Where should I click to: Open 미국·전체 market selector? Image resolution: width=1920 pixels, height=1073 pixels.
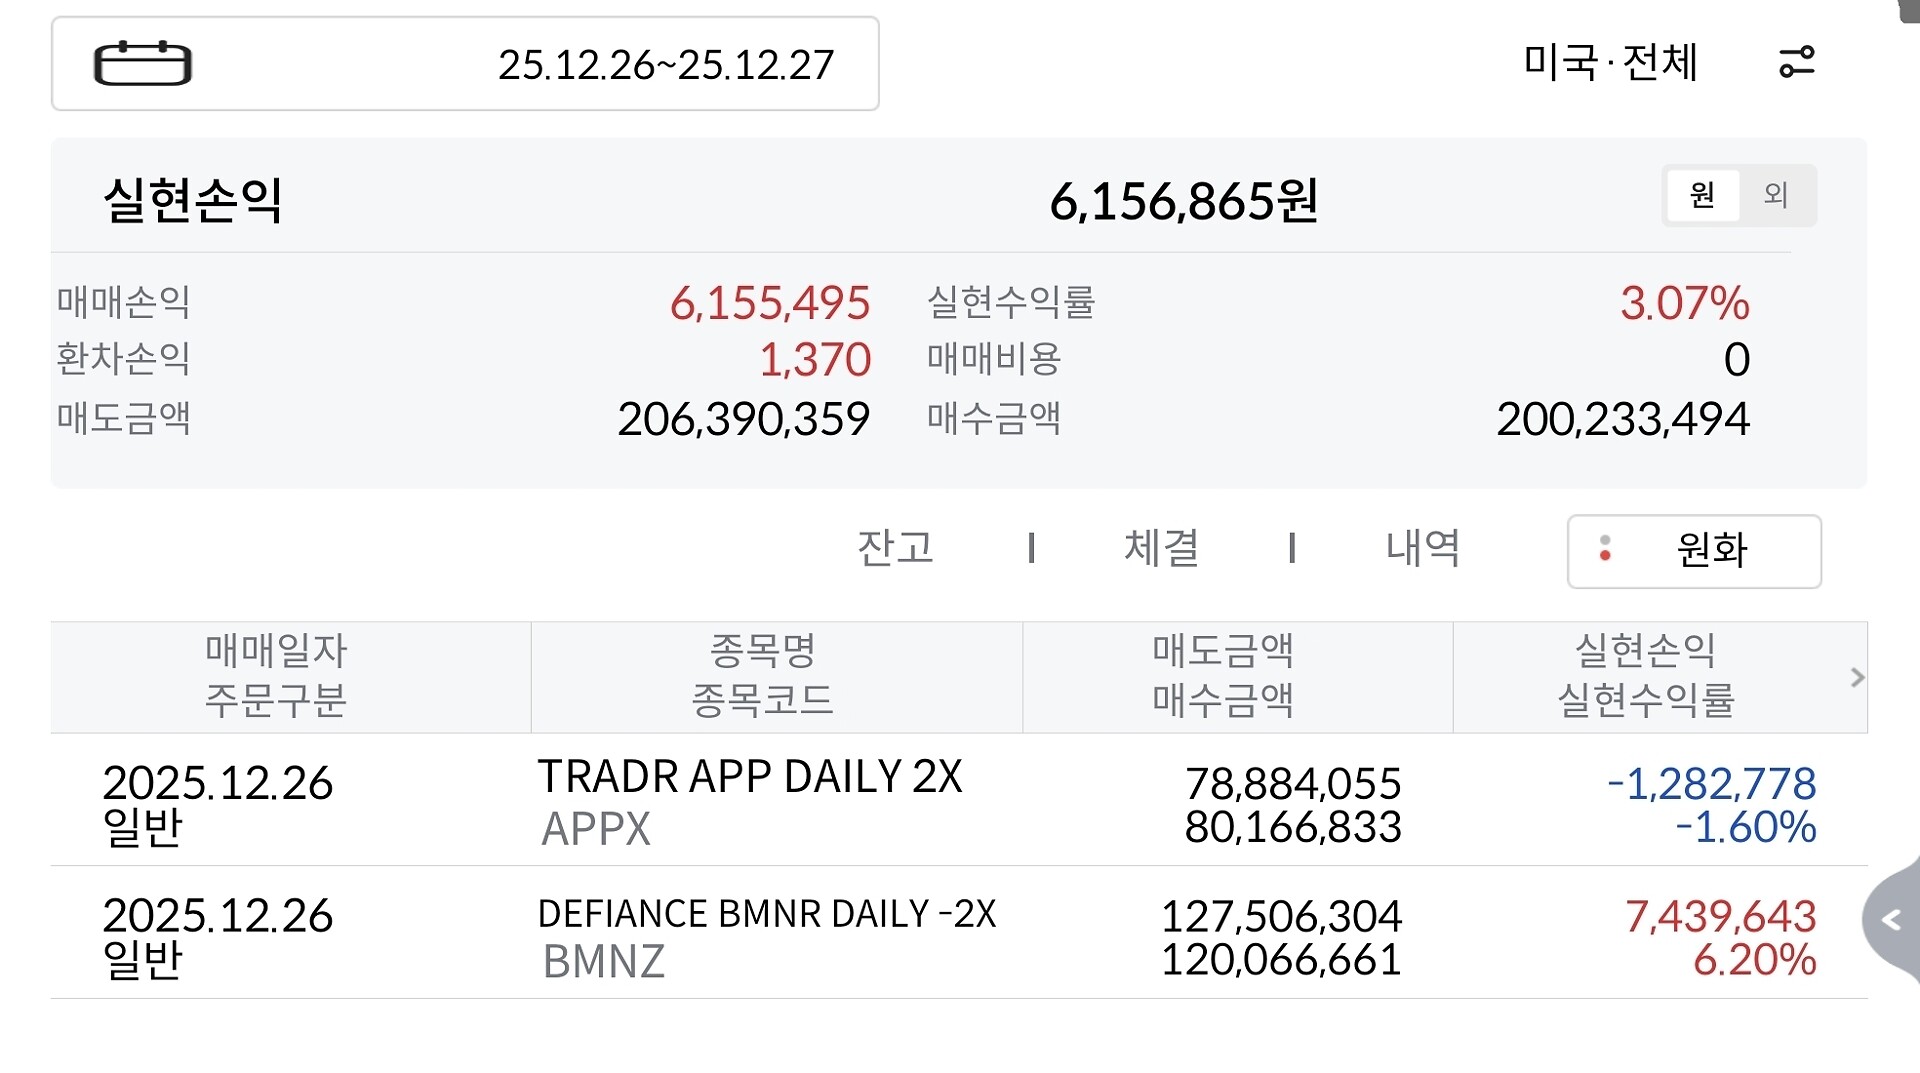coord(1610,62)
